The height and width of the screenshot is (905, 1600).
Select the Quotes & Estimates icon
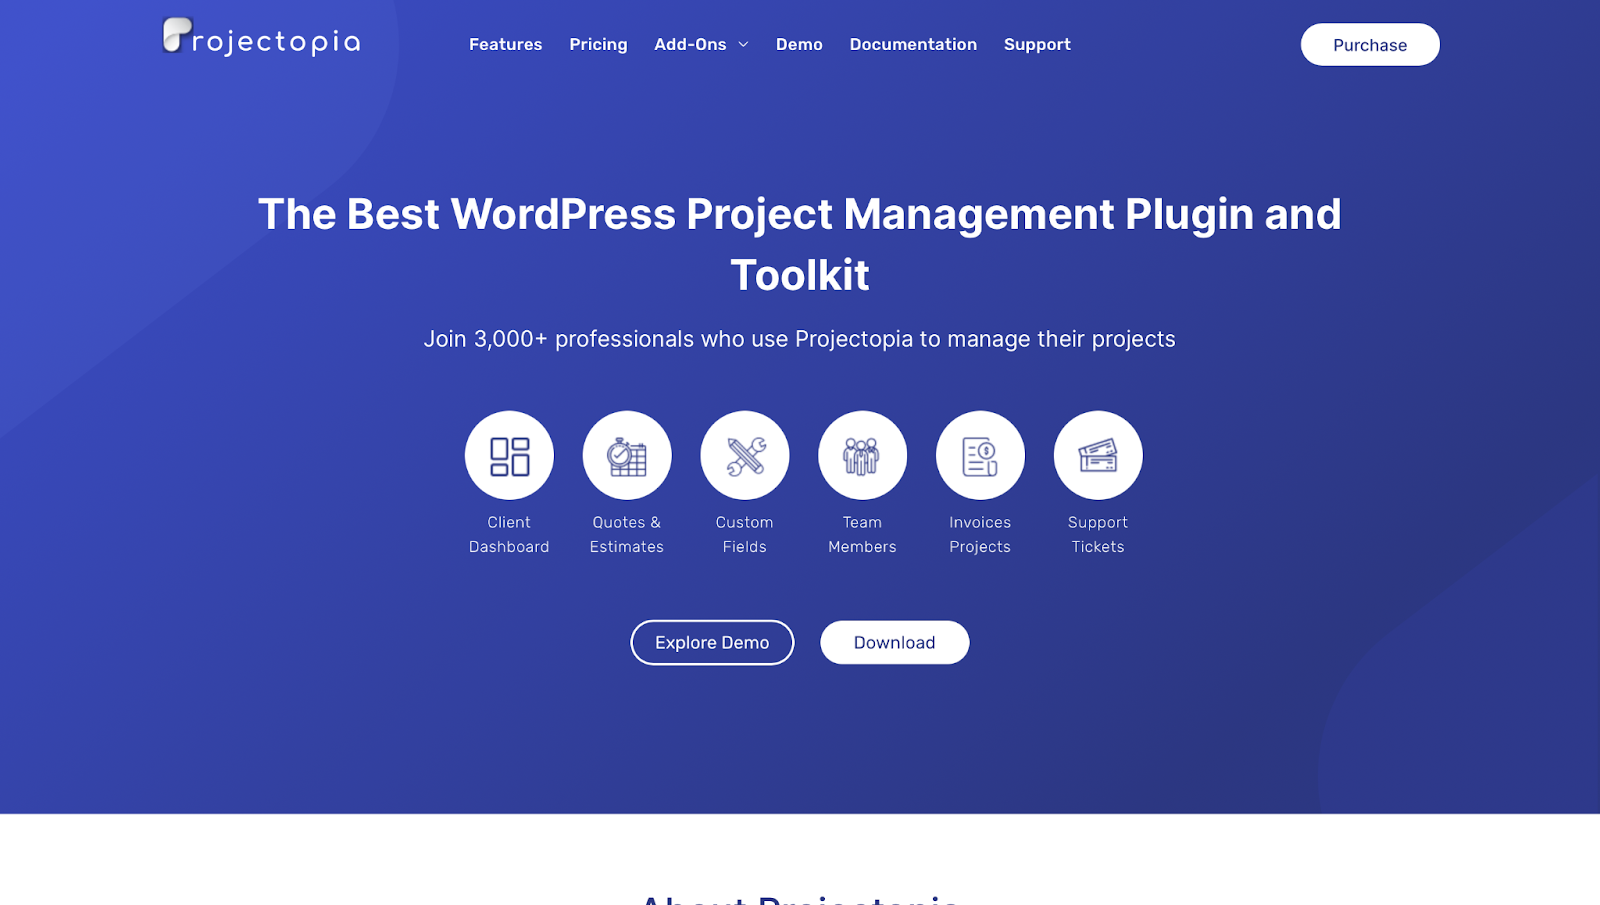pyautogui.click(x=627, y=455)
